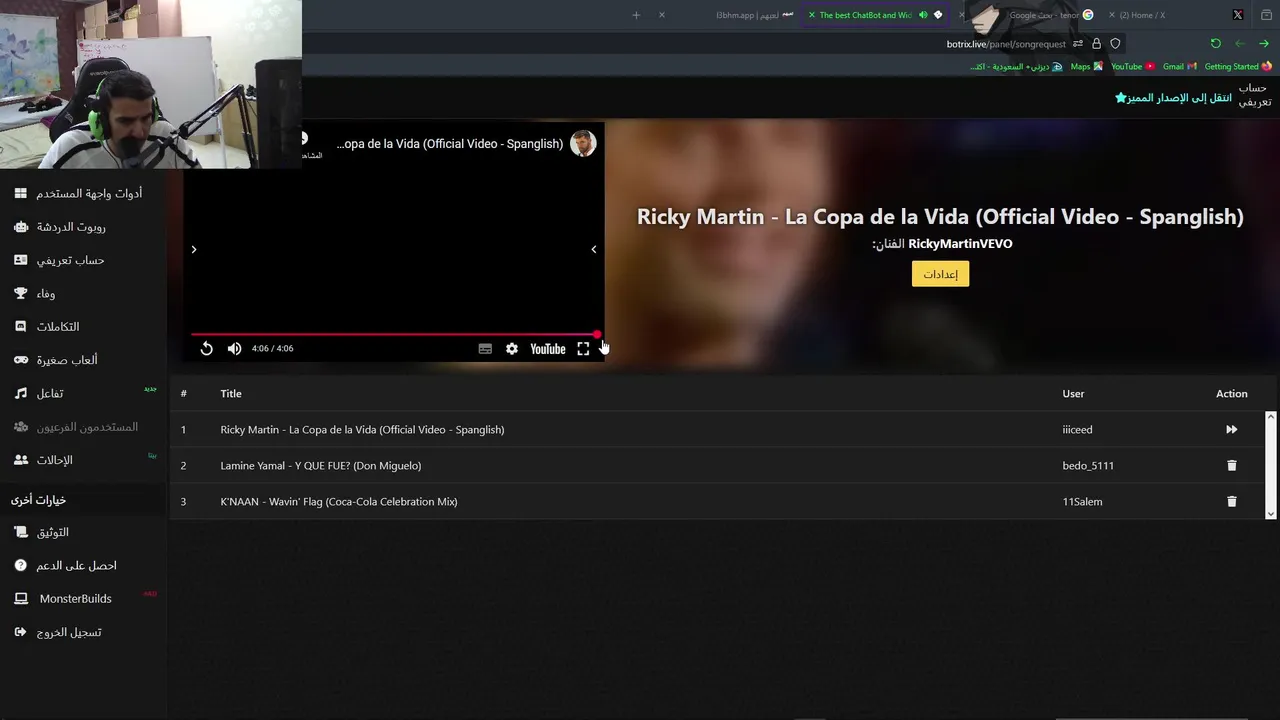This screenshot has height=720, width=1280.
Task: Select K'NAAN - Wavin' Flag row title
Action: pos(339,502)
